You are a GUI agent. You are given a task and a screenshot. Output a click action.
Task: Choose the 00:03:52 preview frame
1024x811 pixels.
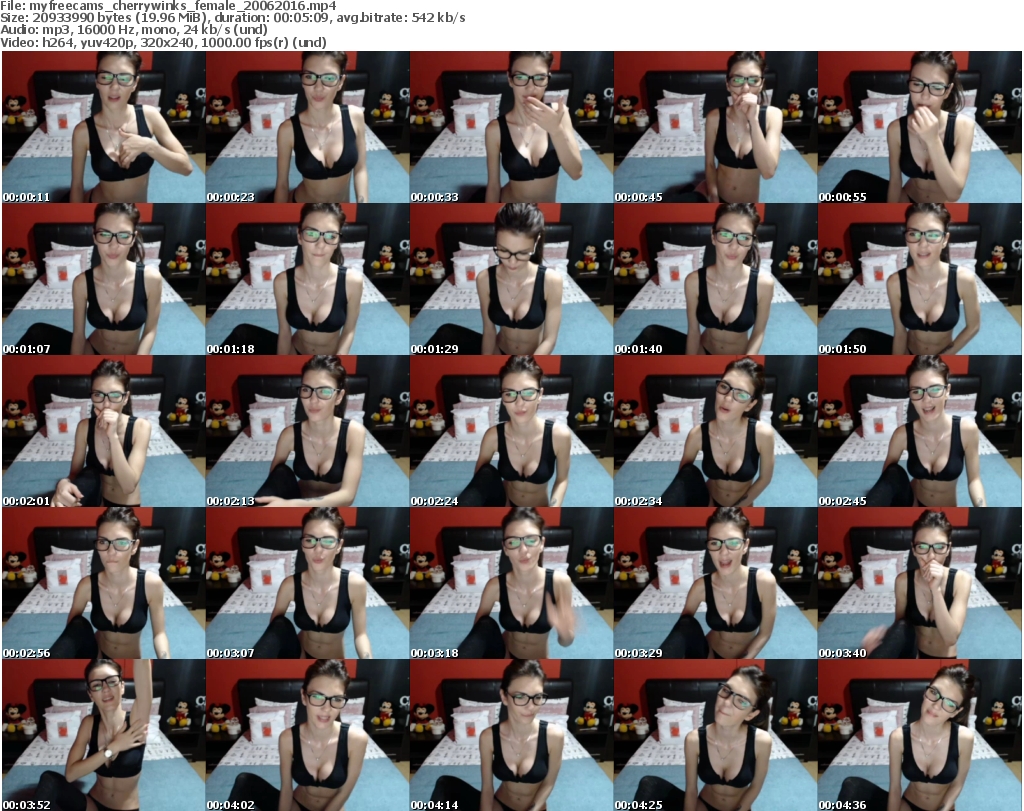104,735
